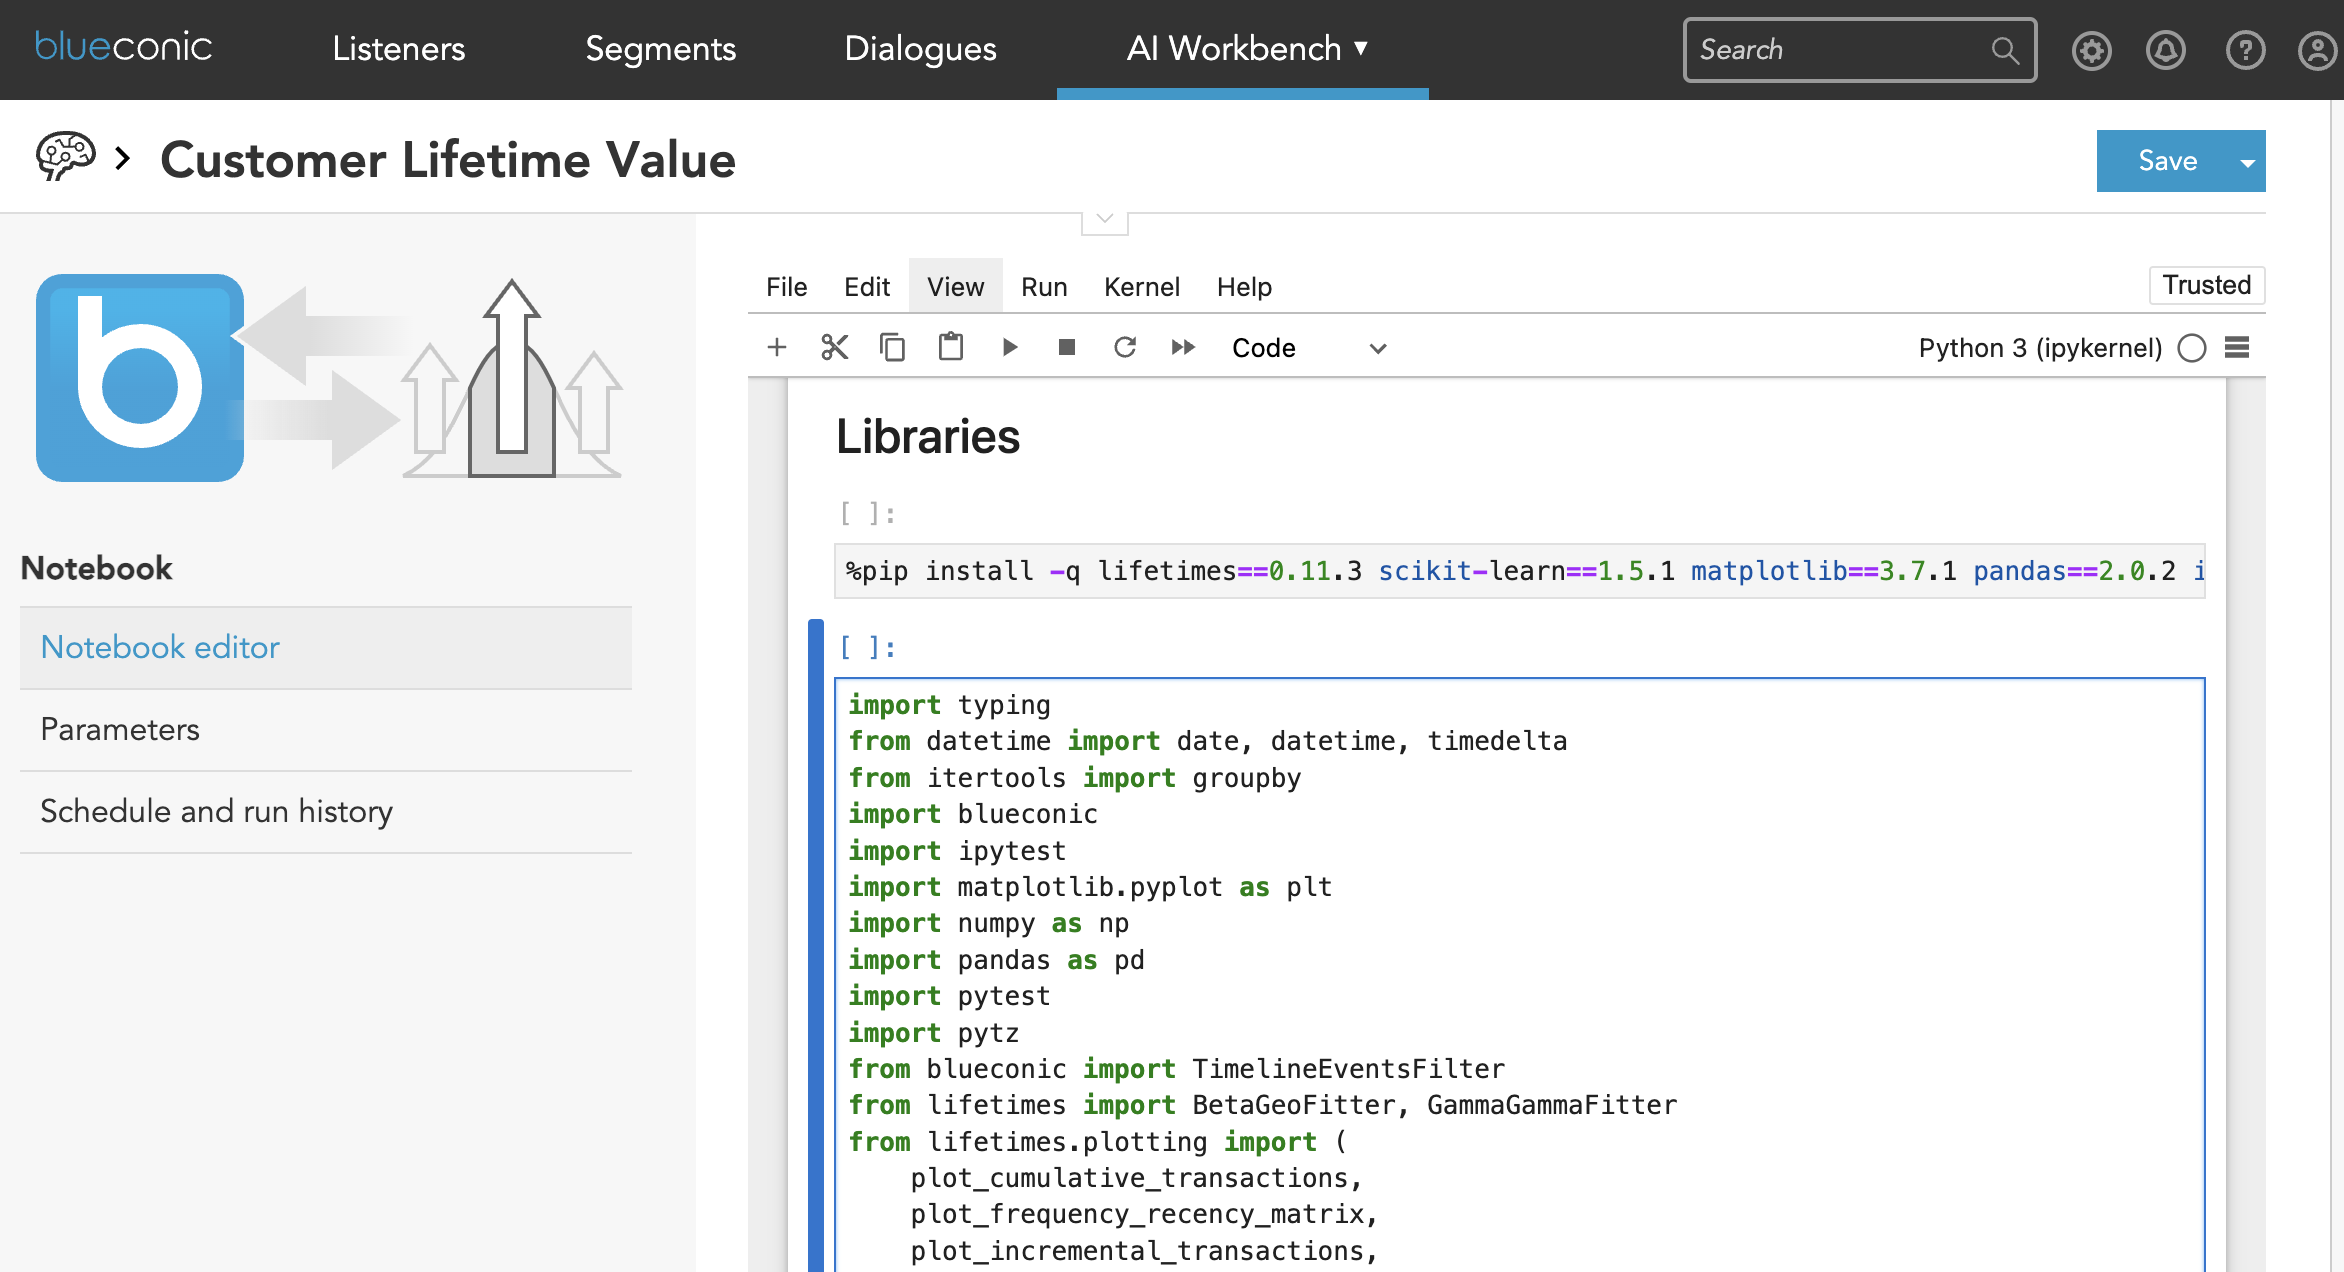The height and width of the screenshot is (1272, 2344).
Task: Click the Save button
Action: 2166,161
